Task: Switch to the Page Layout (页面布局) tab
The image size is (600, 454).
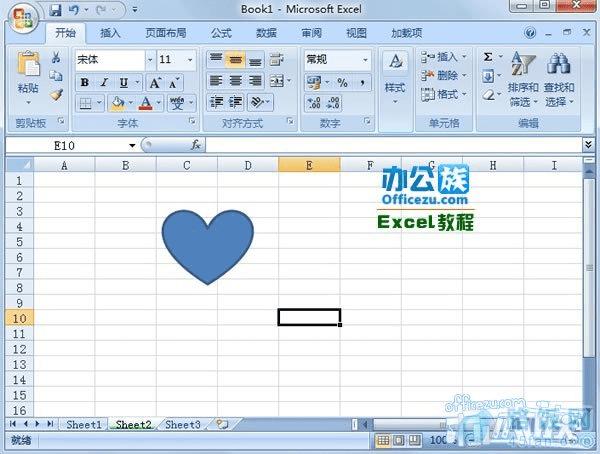Action: pos(166,33)
